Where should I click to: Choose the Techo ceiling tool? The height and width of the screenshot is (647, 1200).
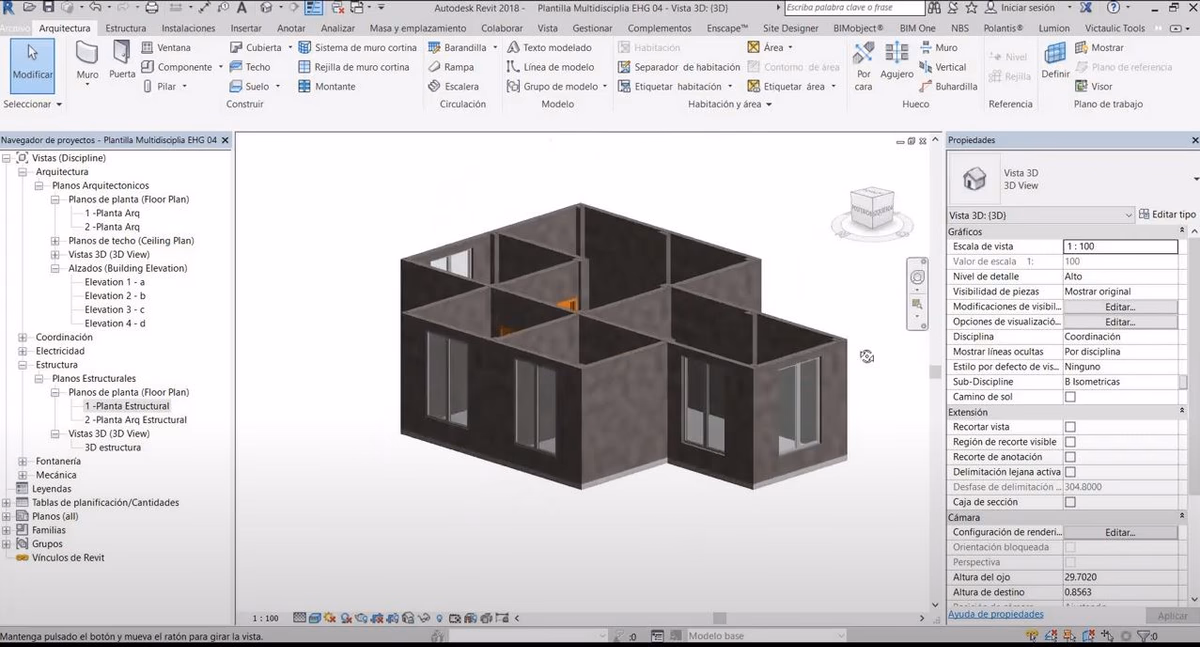click(250, 67)
